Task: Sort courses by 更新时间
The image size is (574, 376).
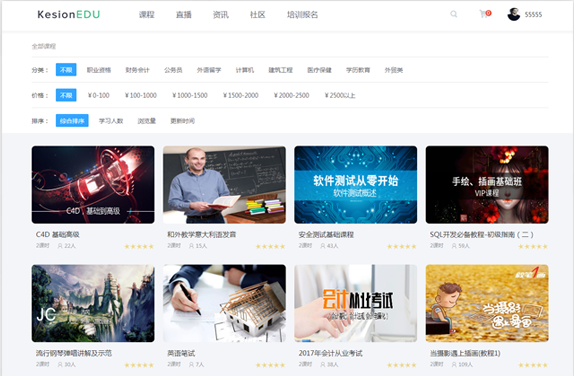Action: pyautogui.click(x=182, y=121)
